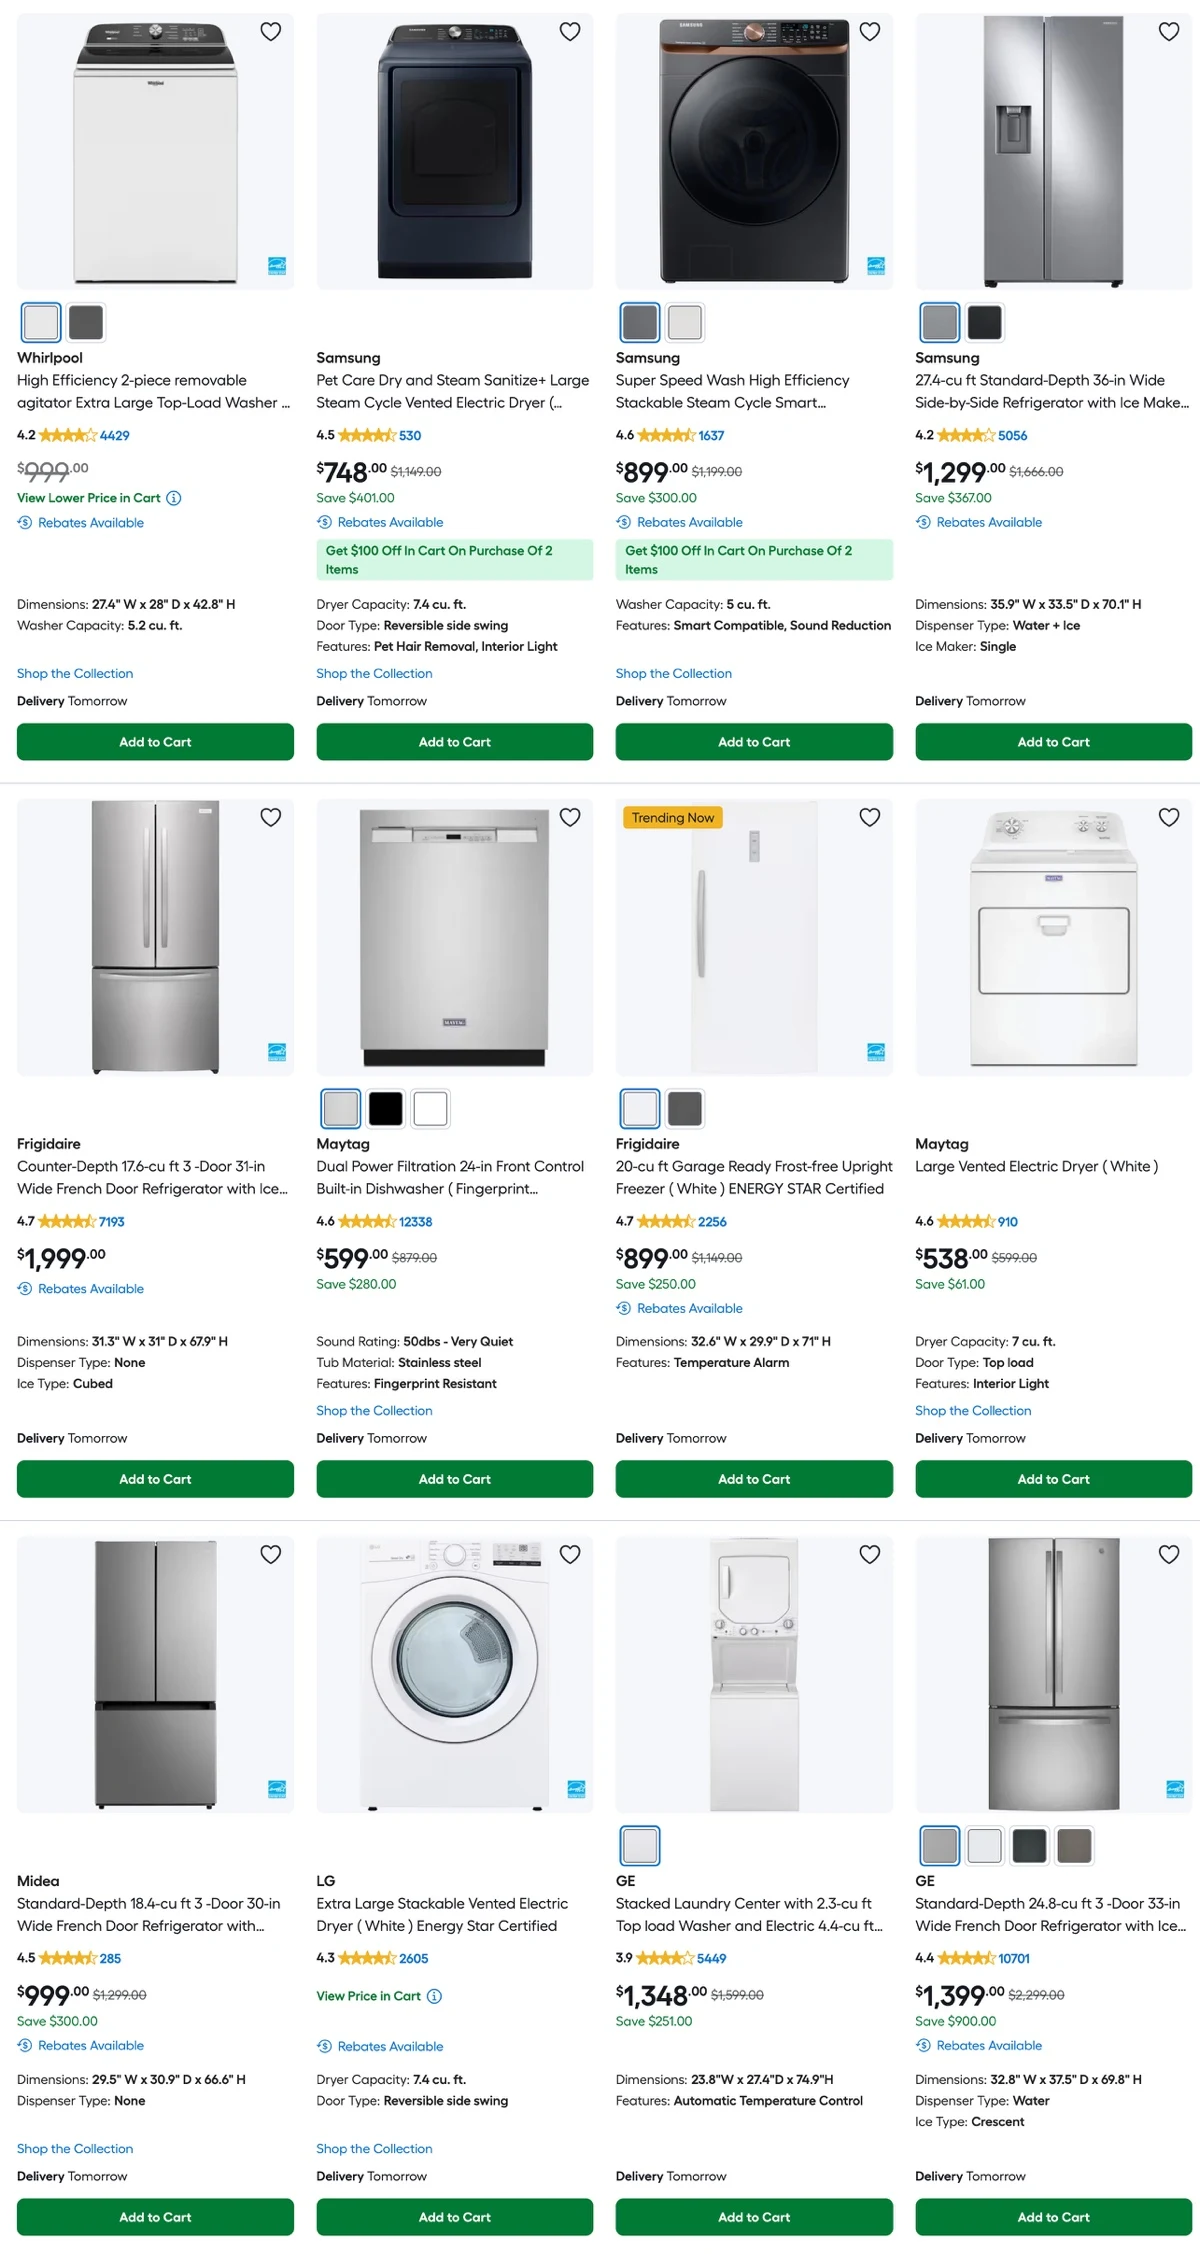
Task: Select the black color swatch for Maytag dishwasher
Action: tap(385, 1108)
